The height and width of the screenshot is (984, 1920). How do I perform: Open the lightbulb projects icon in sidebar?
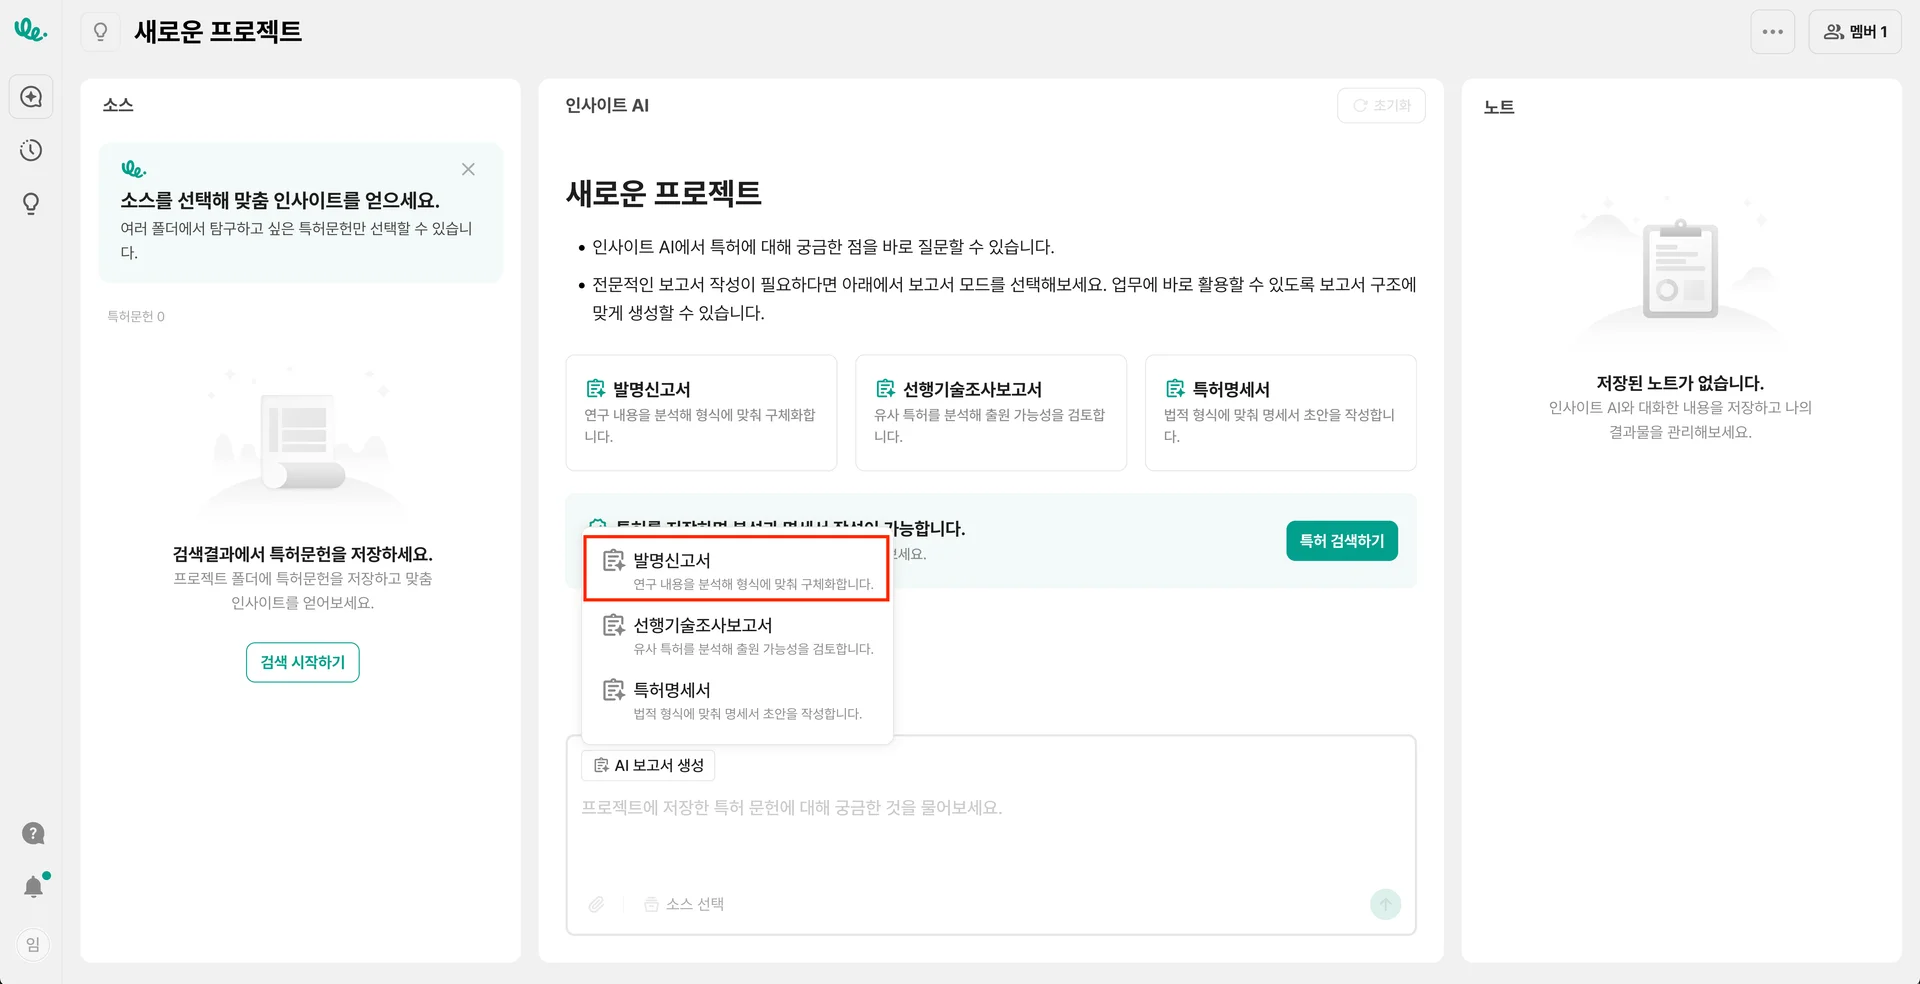point(31,204)
